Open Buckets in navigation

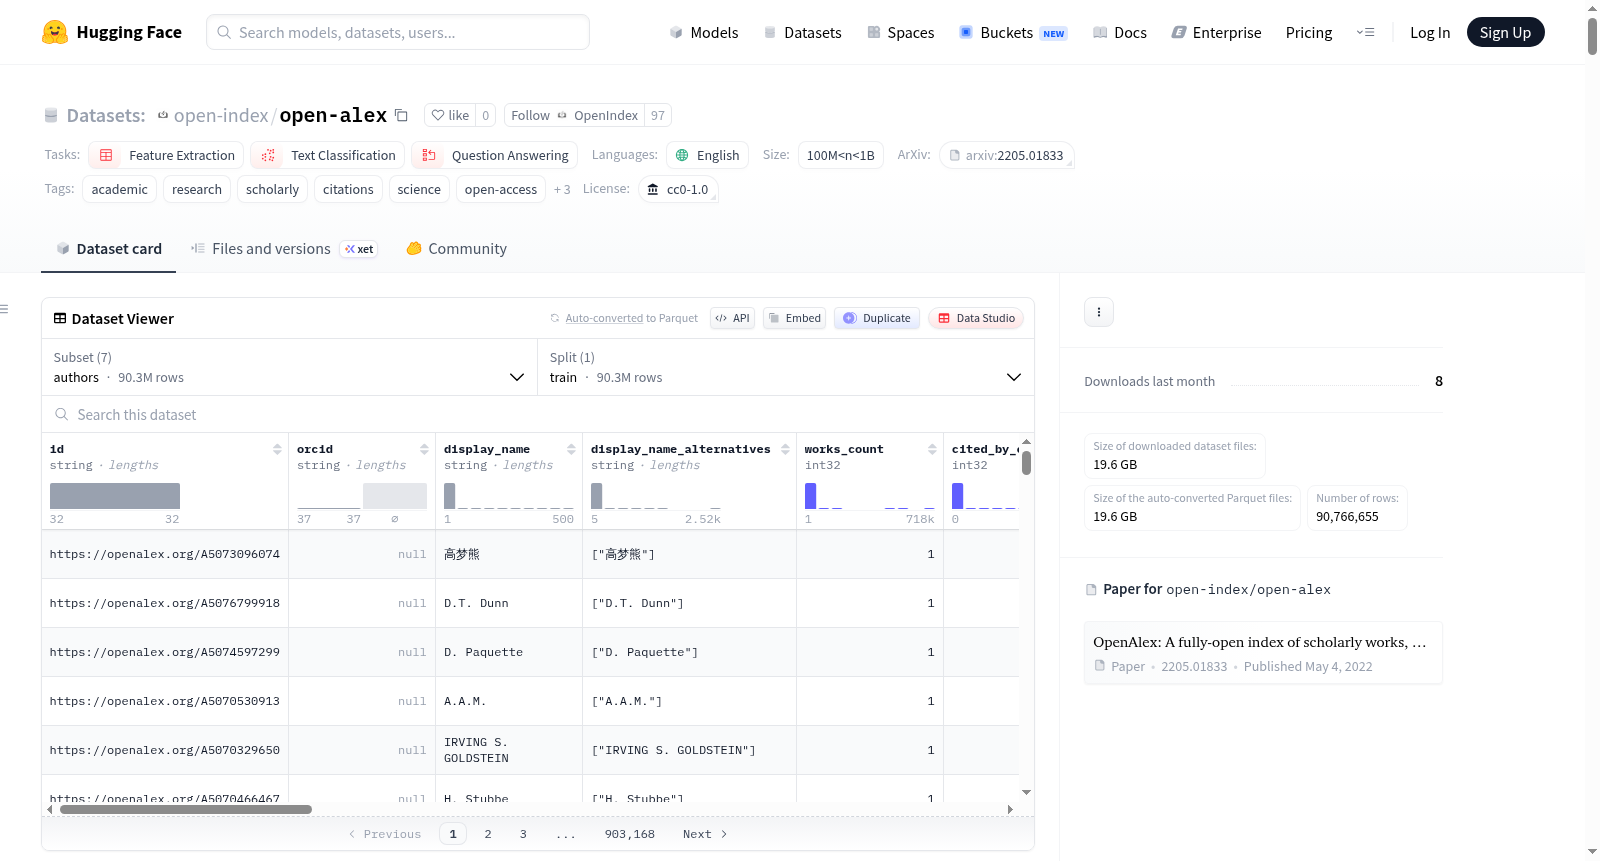pos(1013,32)
